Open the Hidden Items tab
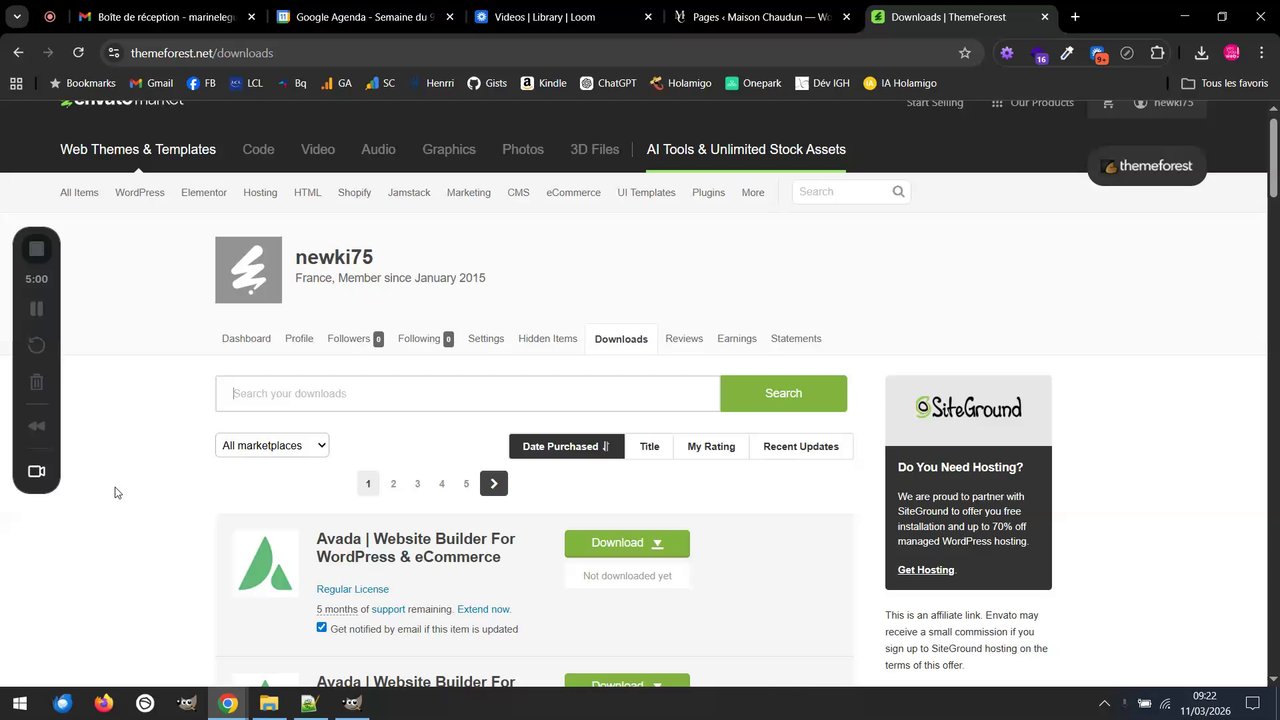Viewport: 1280px width, 720px height. [x=548, y=339]
